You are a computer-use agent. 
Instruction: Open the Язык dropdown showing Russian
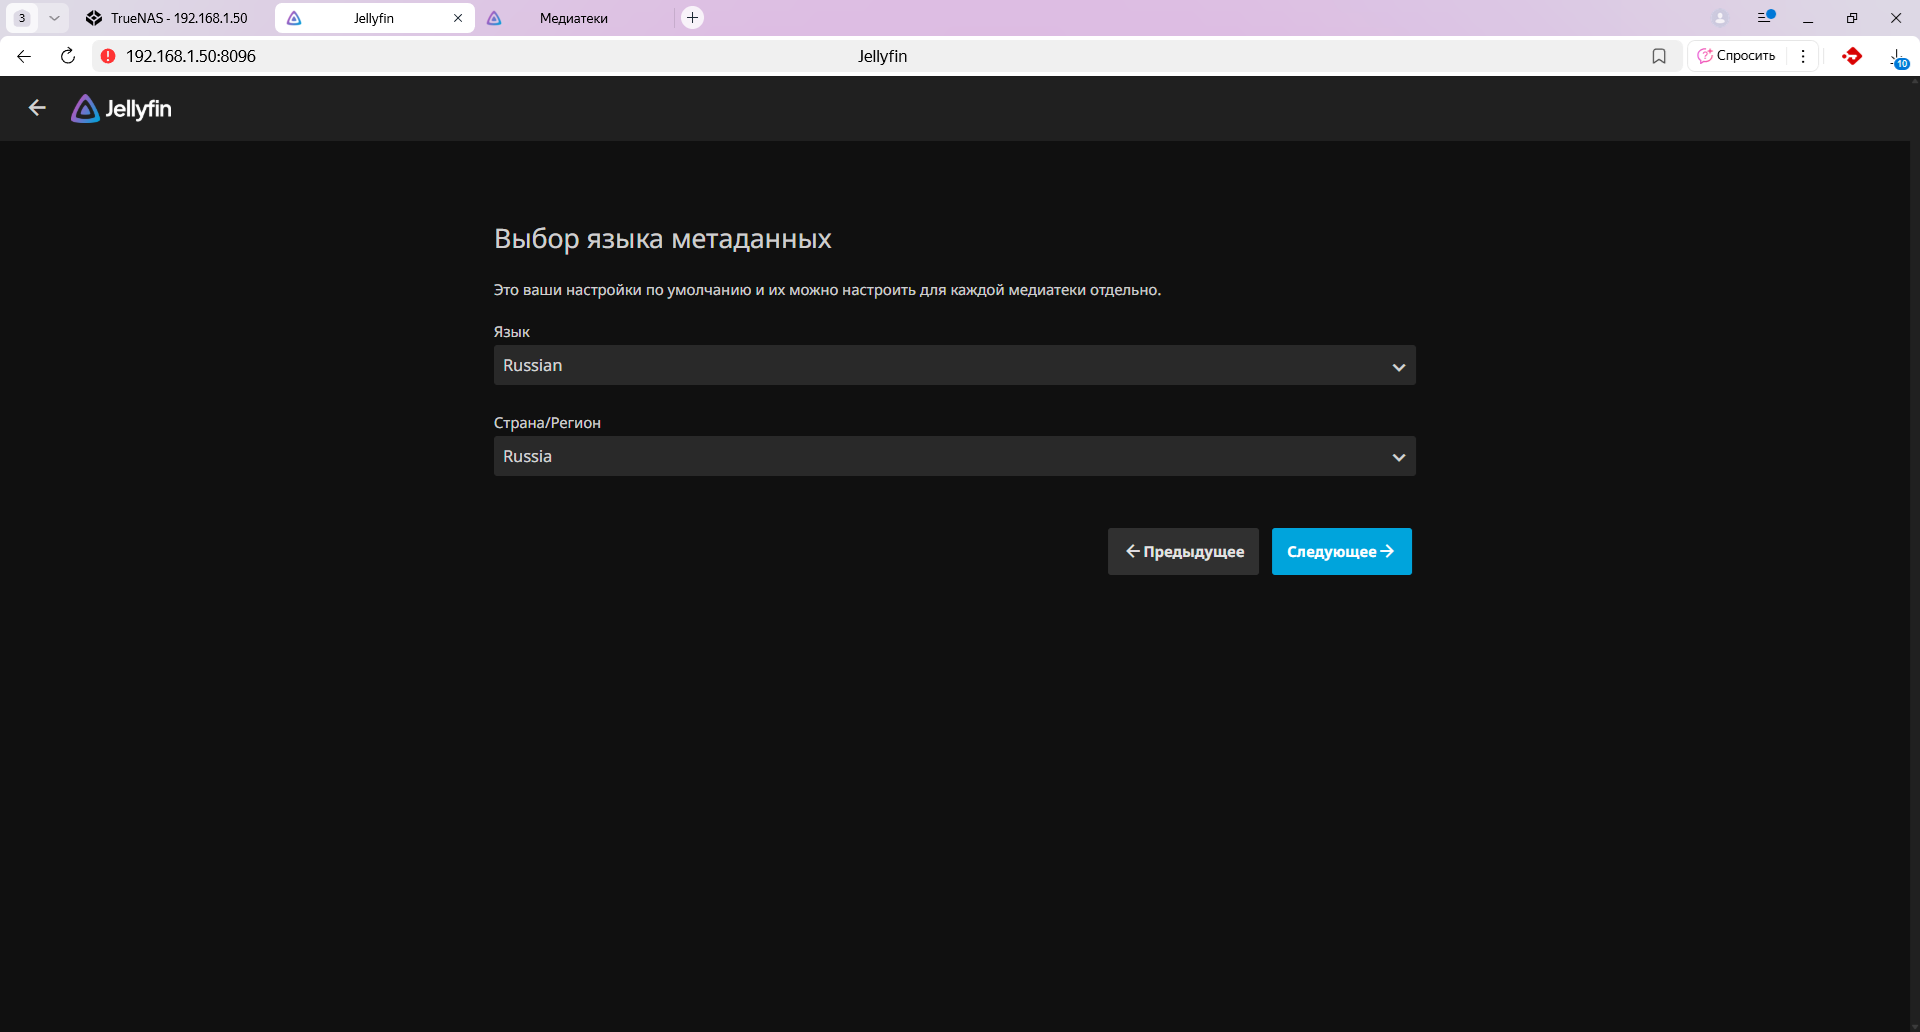tap(954, 366)
